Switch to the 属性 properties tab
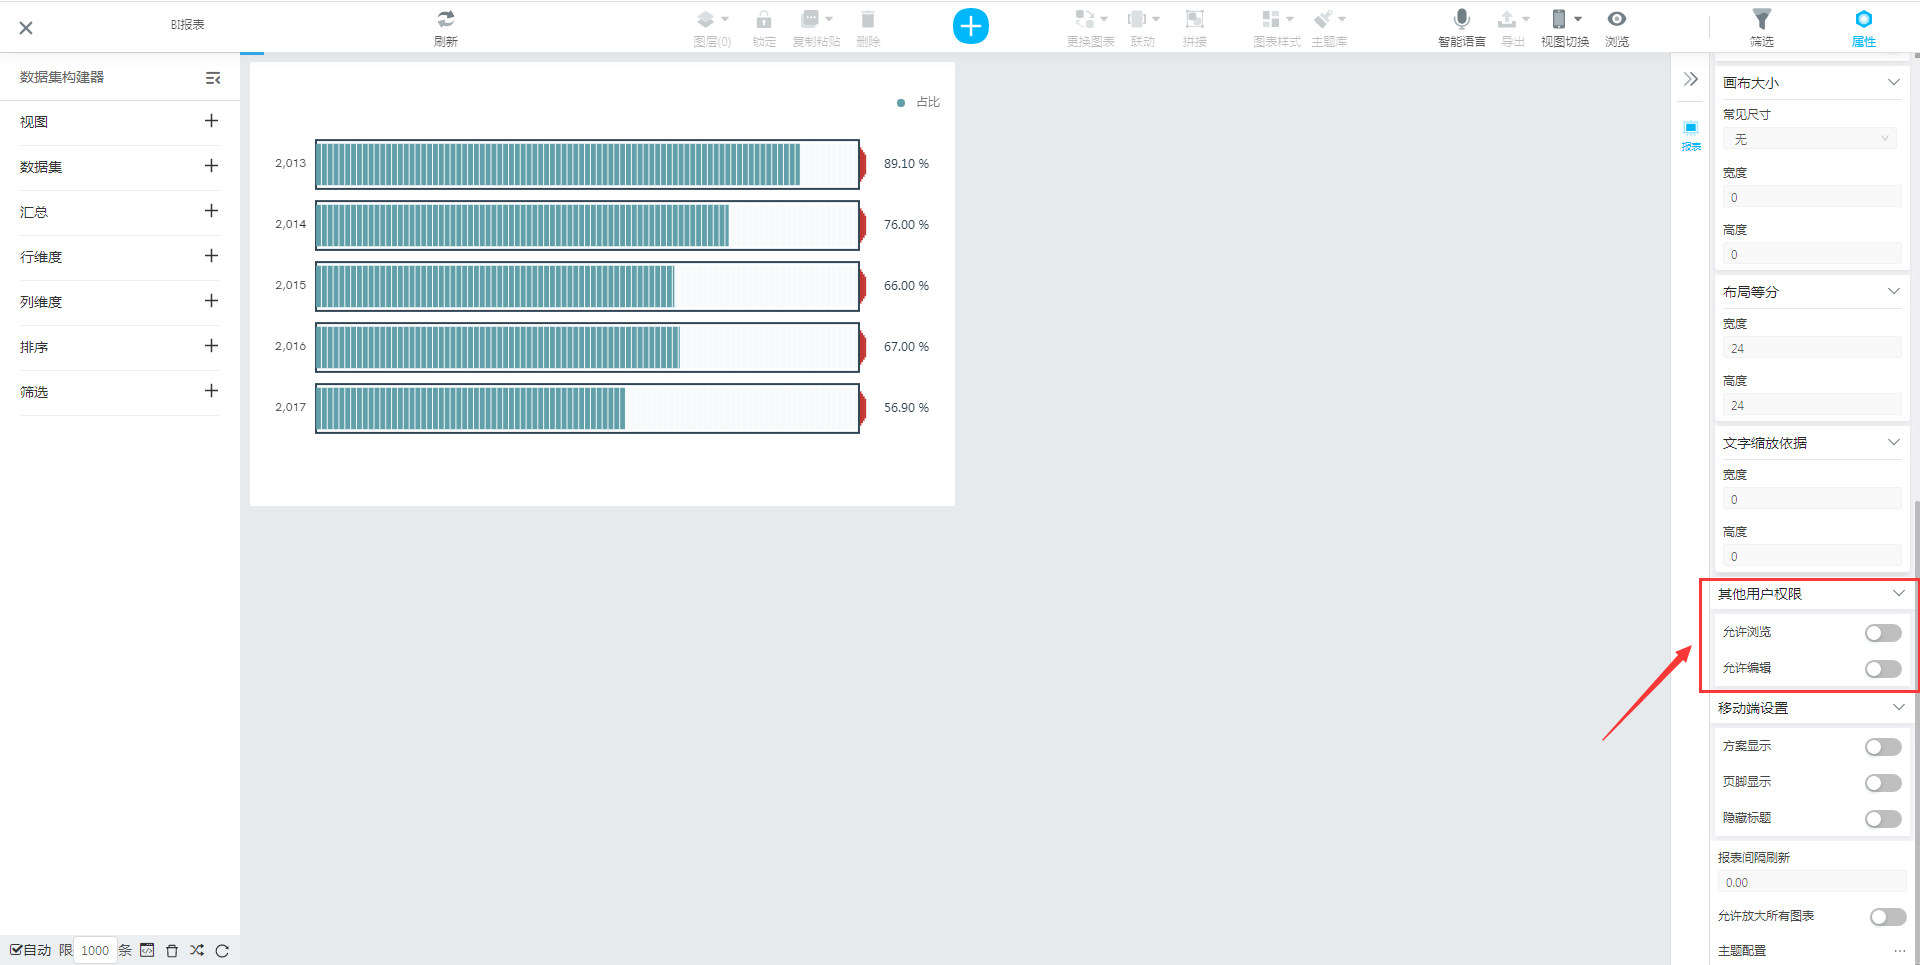The image size is (1920, 965). coord(1864,27)
